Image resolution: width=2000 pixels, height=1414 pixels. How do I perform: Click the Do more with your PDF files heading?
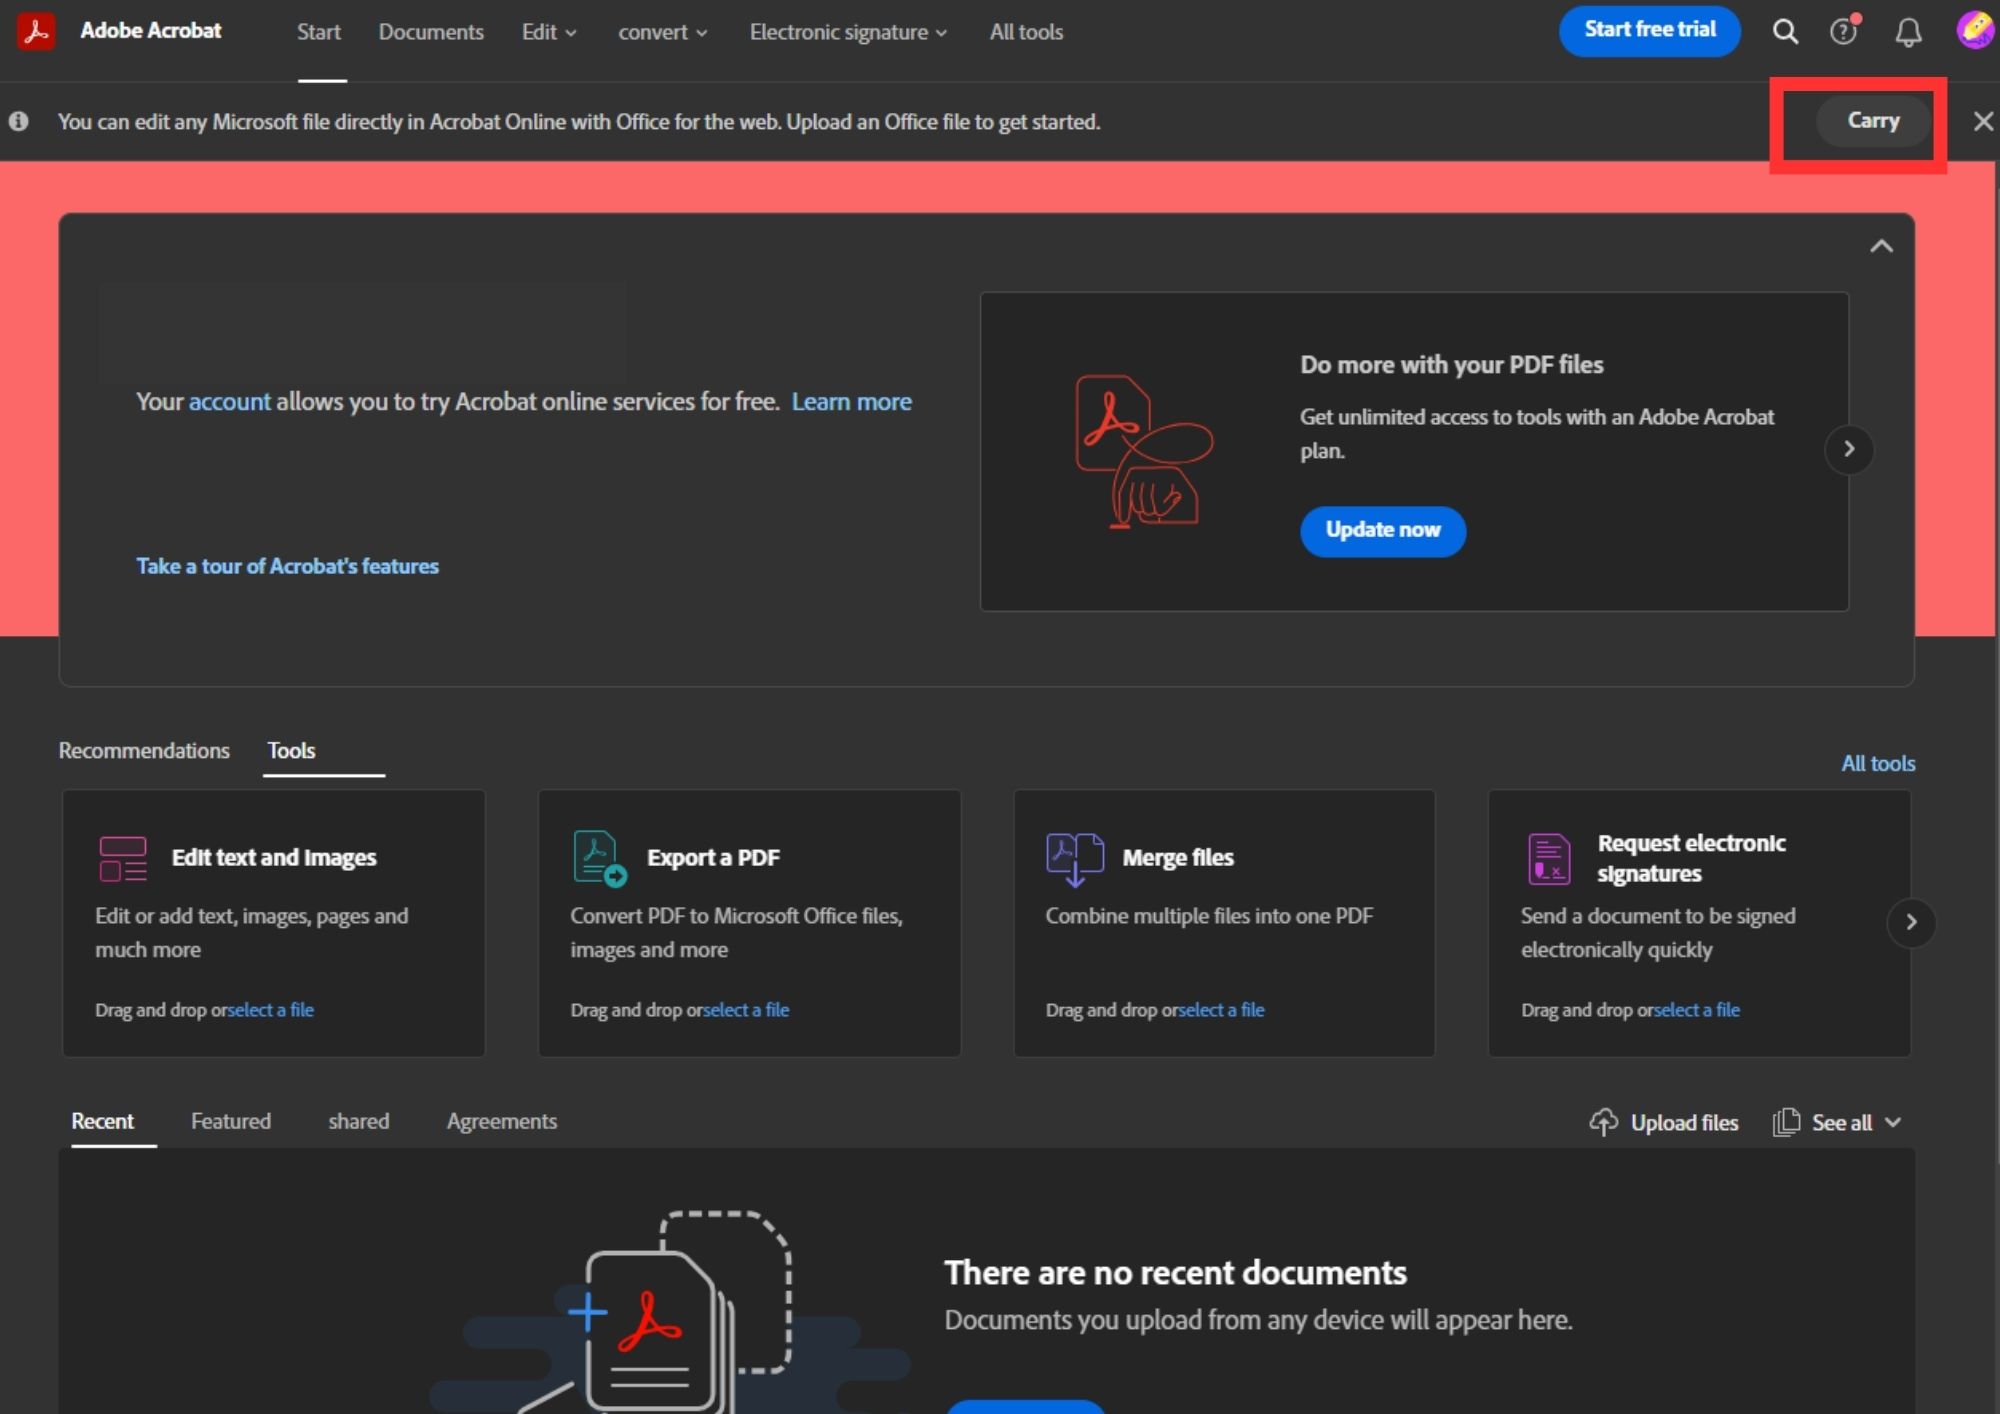pos(1451,365)
